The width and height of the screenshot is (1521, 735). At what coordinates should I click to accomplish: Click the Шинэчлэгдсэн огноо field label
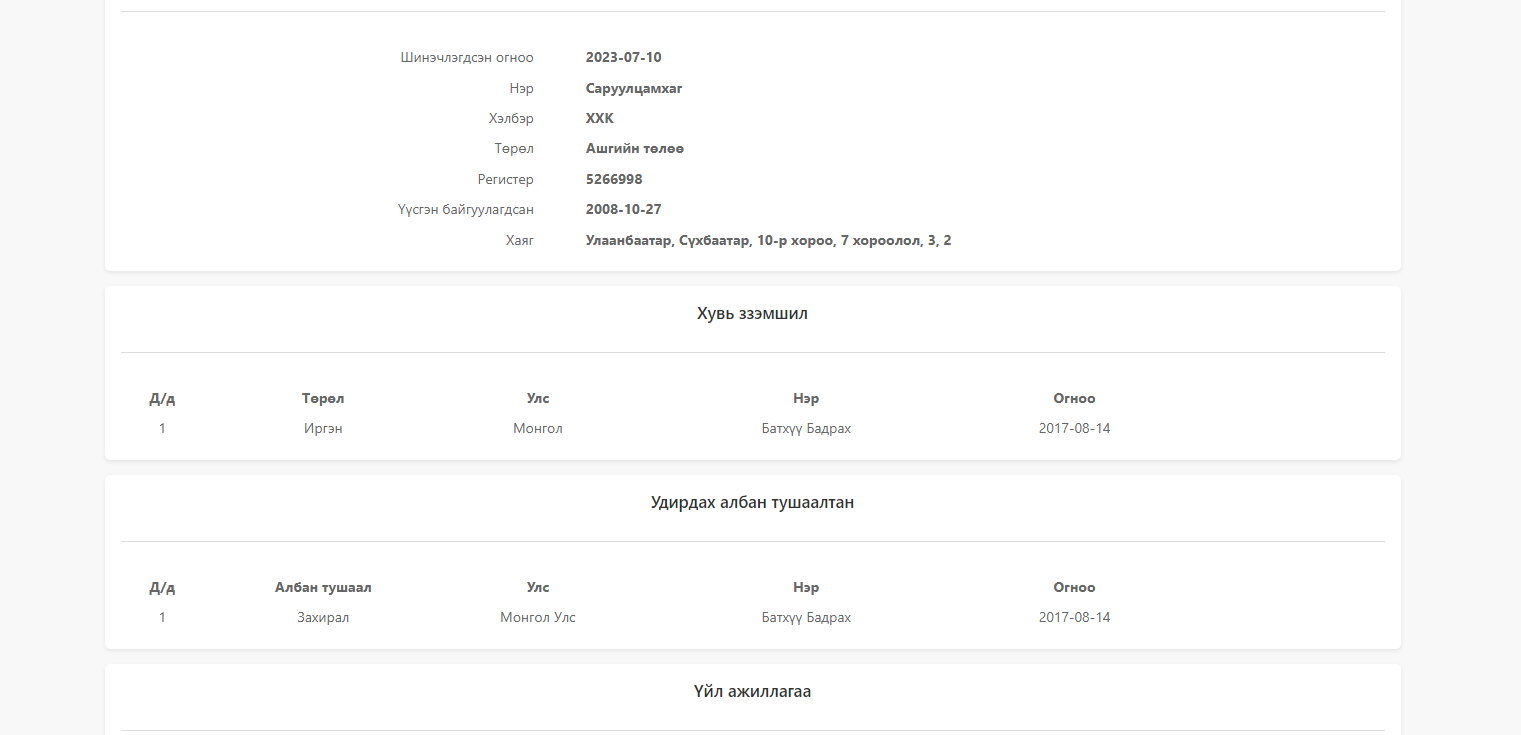click(x=467, y=58)
